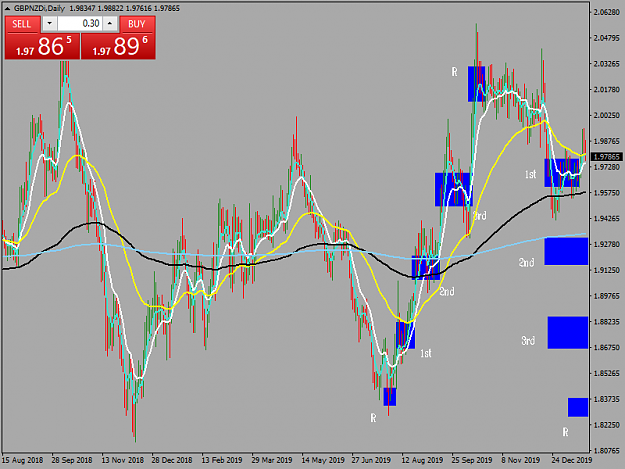Image resolution: width=625 pixels, height=469 pixels.
Task: Click the BUY button
Action: pos(137,24)
